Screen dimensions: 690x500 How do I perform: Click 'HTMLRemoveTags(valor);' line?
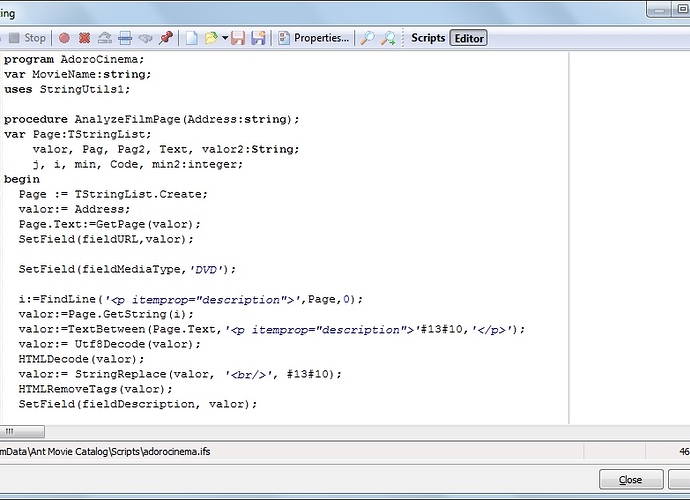click(95, 389)
